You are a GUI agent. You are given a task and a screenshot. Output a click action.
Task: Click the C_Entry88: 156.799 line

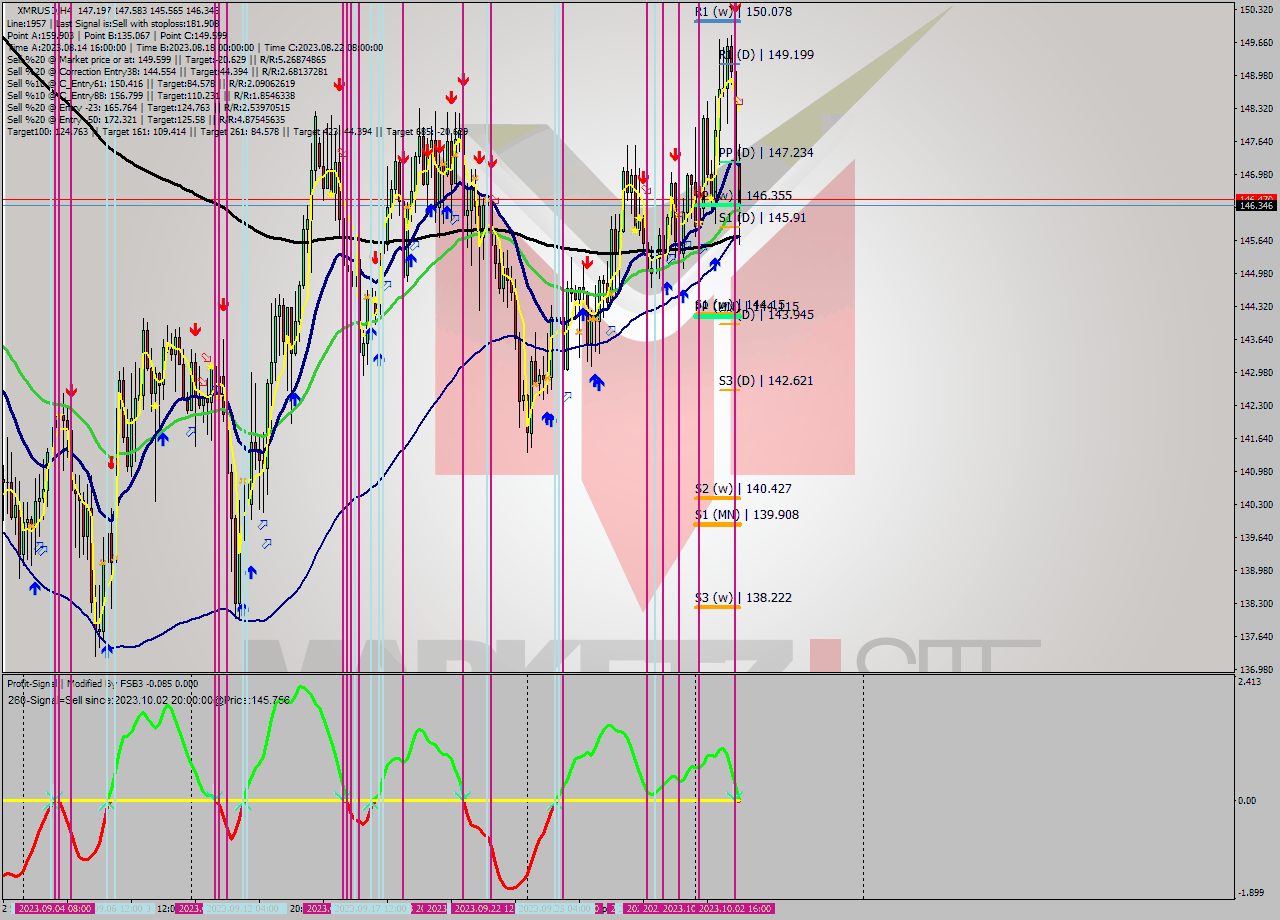click(151, 95)
